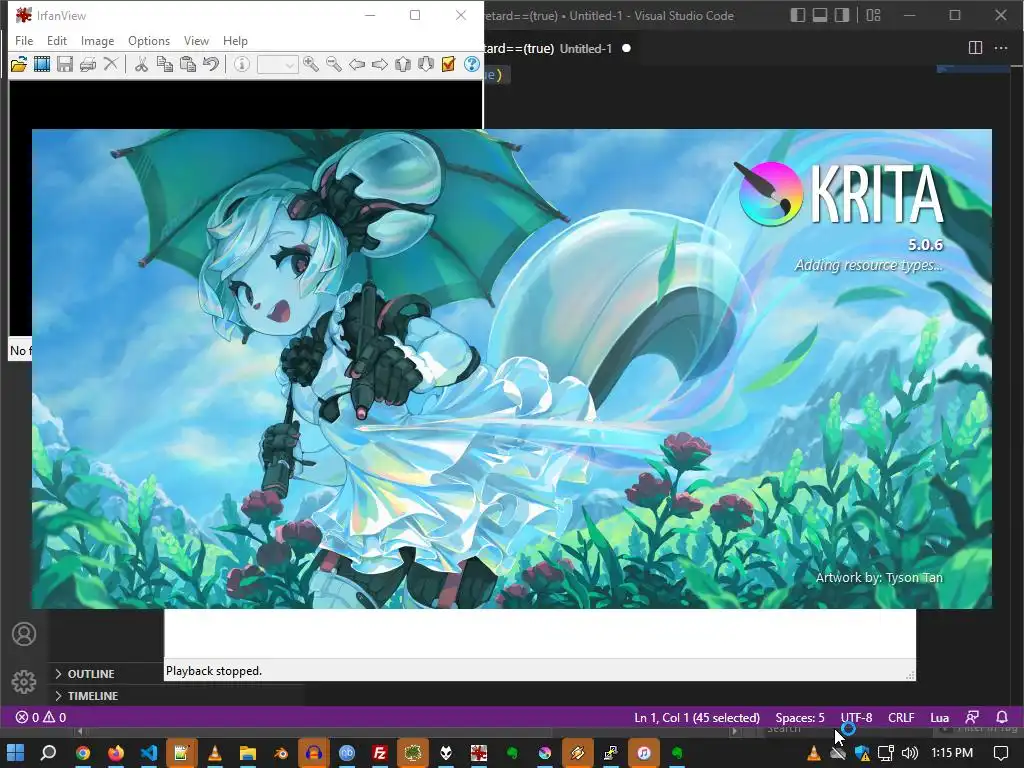The image size is (1024, 768).
Task: Toggle the Primary Side Bar in VS Code
Action: (797, 15)
